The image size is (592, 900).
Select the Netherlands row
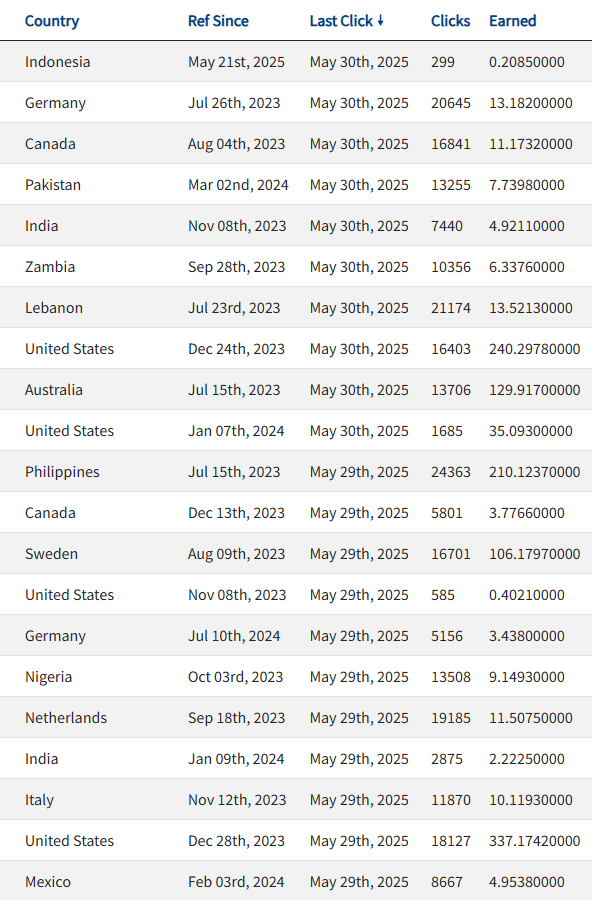(296, 717)
